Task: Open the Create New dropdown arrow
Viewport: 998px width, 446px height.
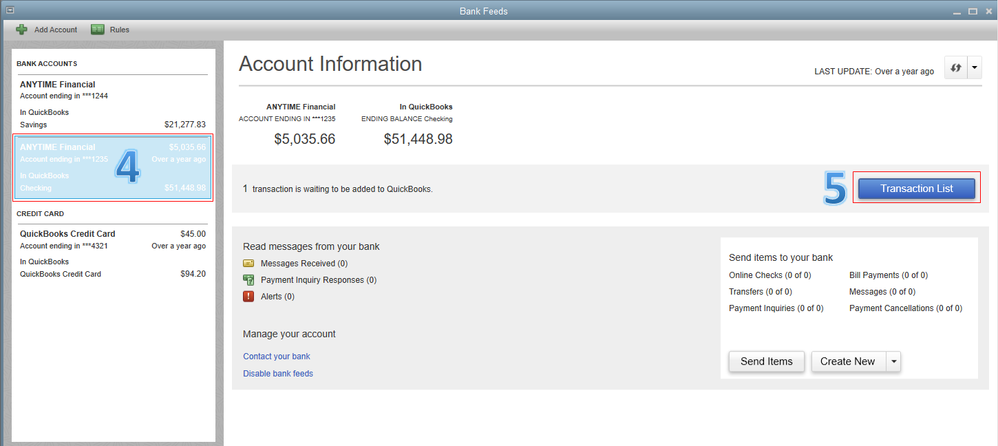Action: point(893,361)
